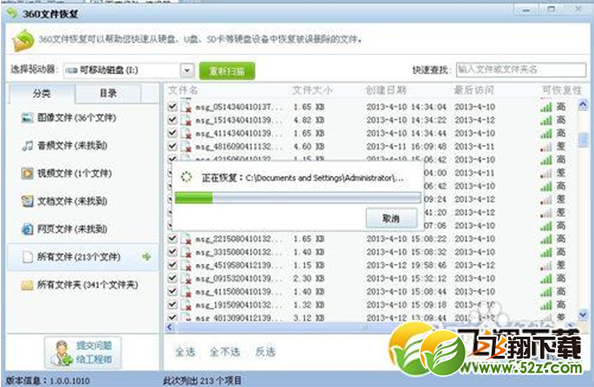594x387 pixels.
Task: Click the deleted file icon of msg_0514340410137
Action: (186, 107)
